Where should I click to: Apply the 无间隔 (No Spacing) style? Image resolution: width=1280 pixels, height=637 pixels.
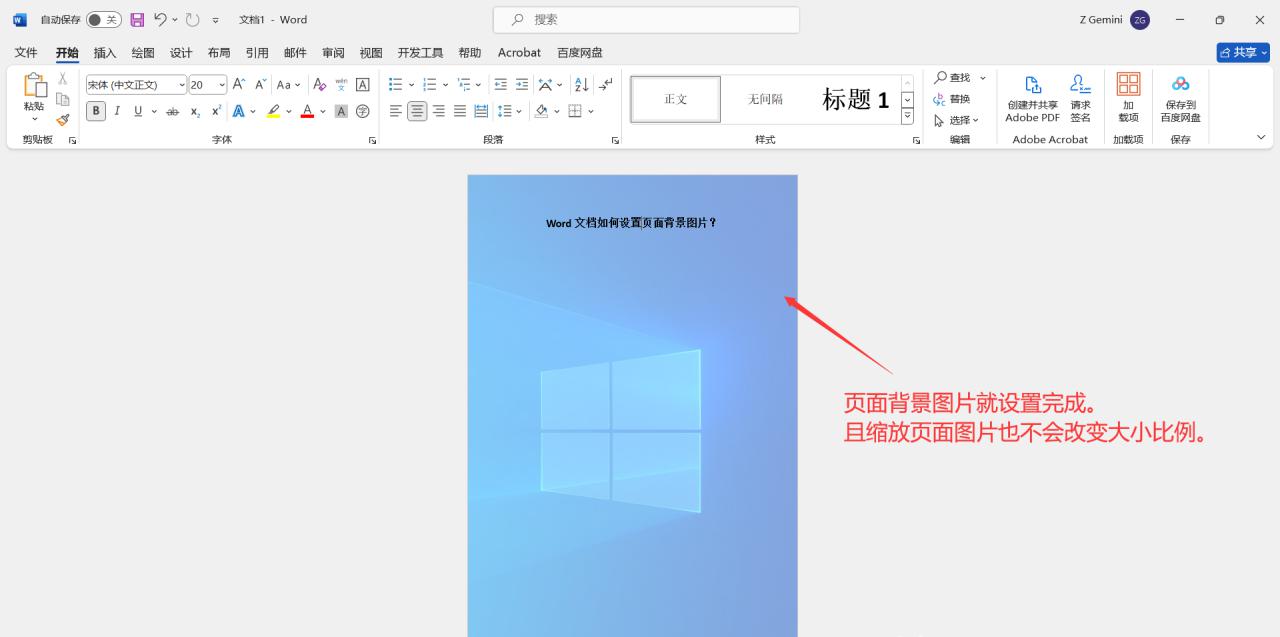pyautogui.click(x=765, y=99)
